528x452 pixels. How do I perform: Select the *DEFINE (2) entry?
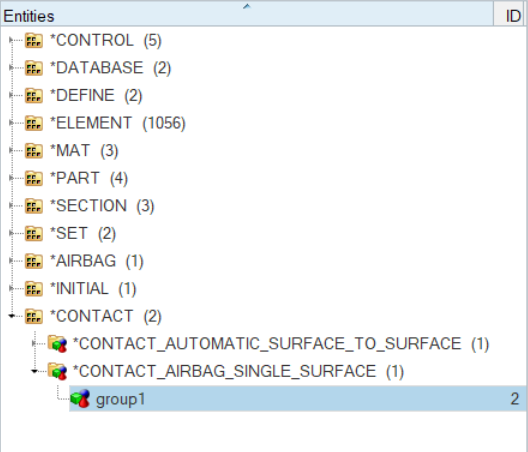point(96,96)
